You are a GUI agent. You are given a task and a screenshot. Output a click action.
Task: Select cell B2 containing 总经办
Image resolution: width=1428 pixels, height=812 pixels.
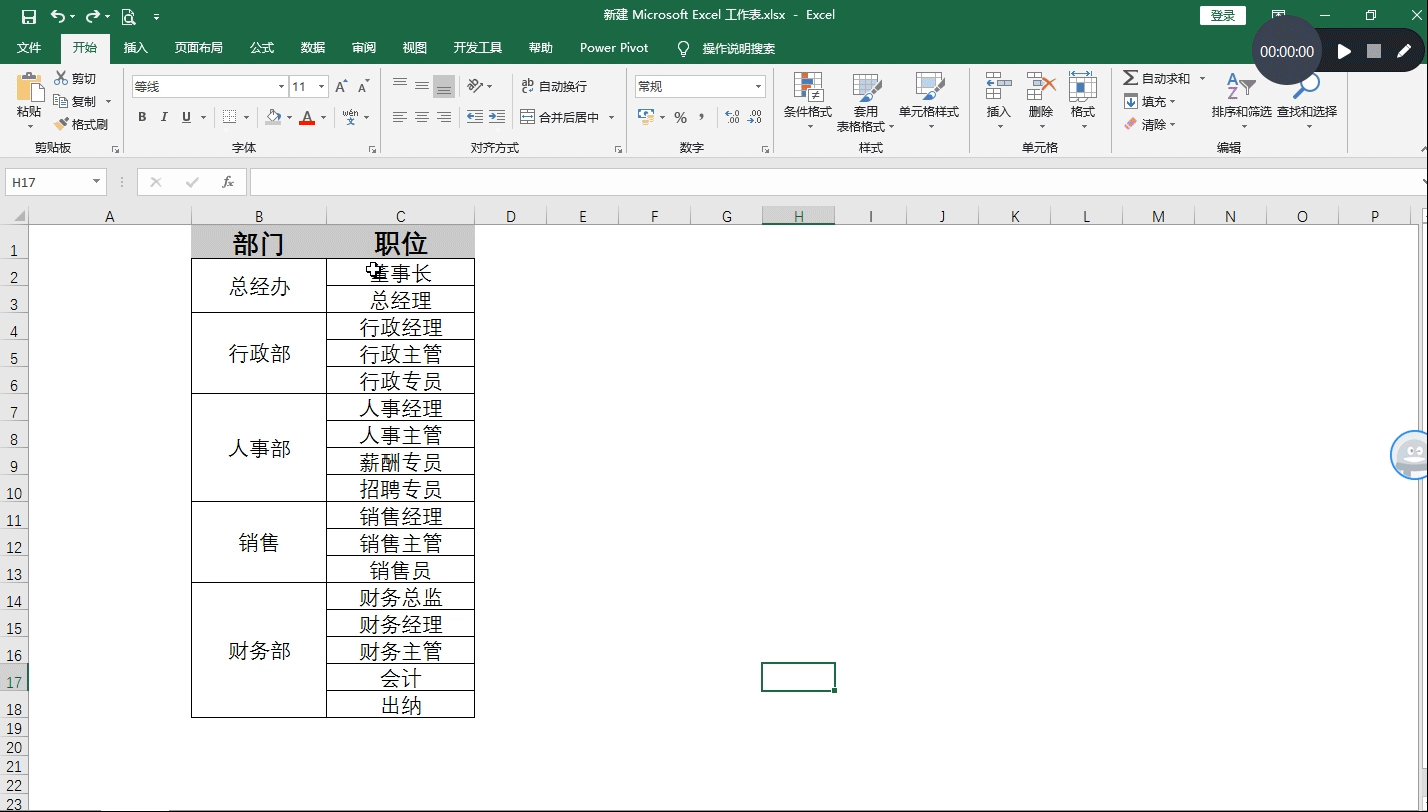(x=258, y=285)
